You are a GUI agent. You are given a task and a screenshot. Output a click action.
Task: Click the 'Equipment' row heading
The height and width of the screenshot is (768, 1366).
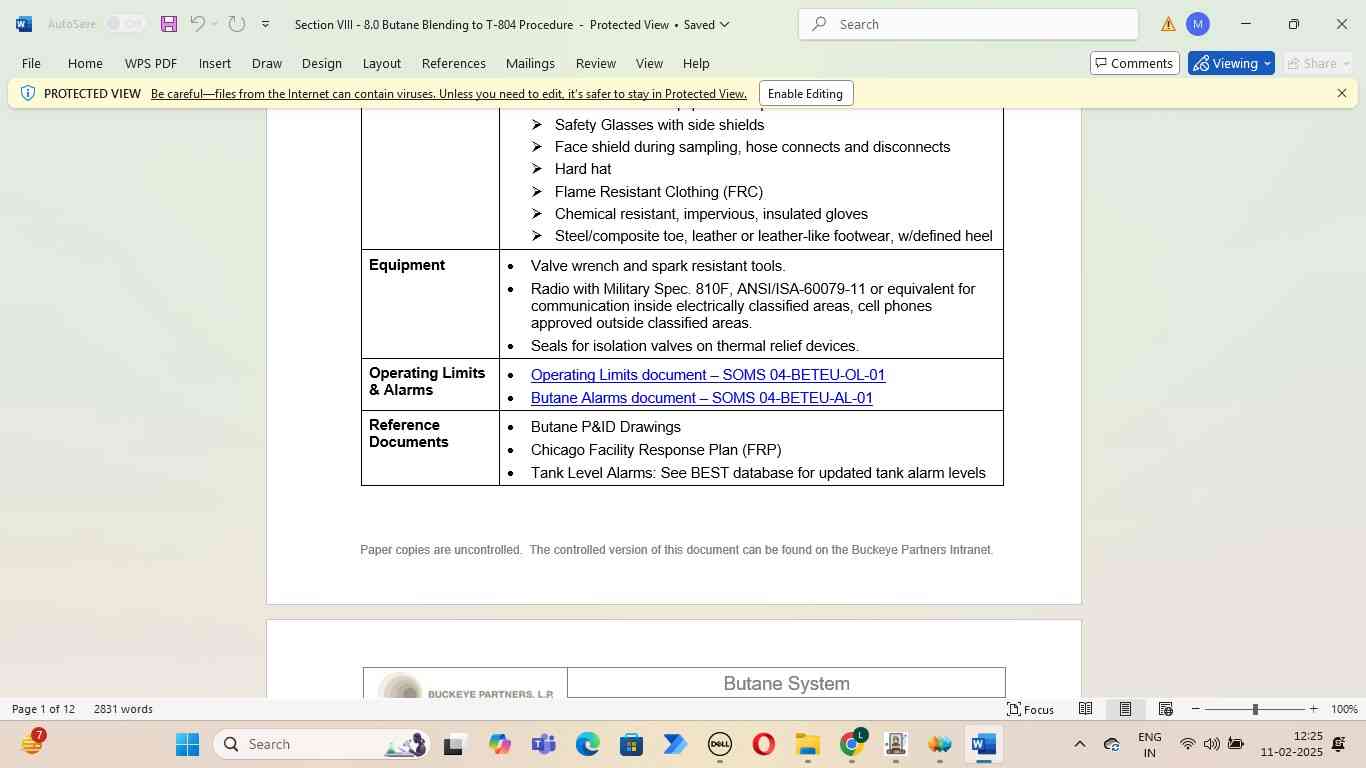407,265
